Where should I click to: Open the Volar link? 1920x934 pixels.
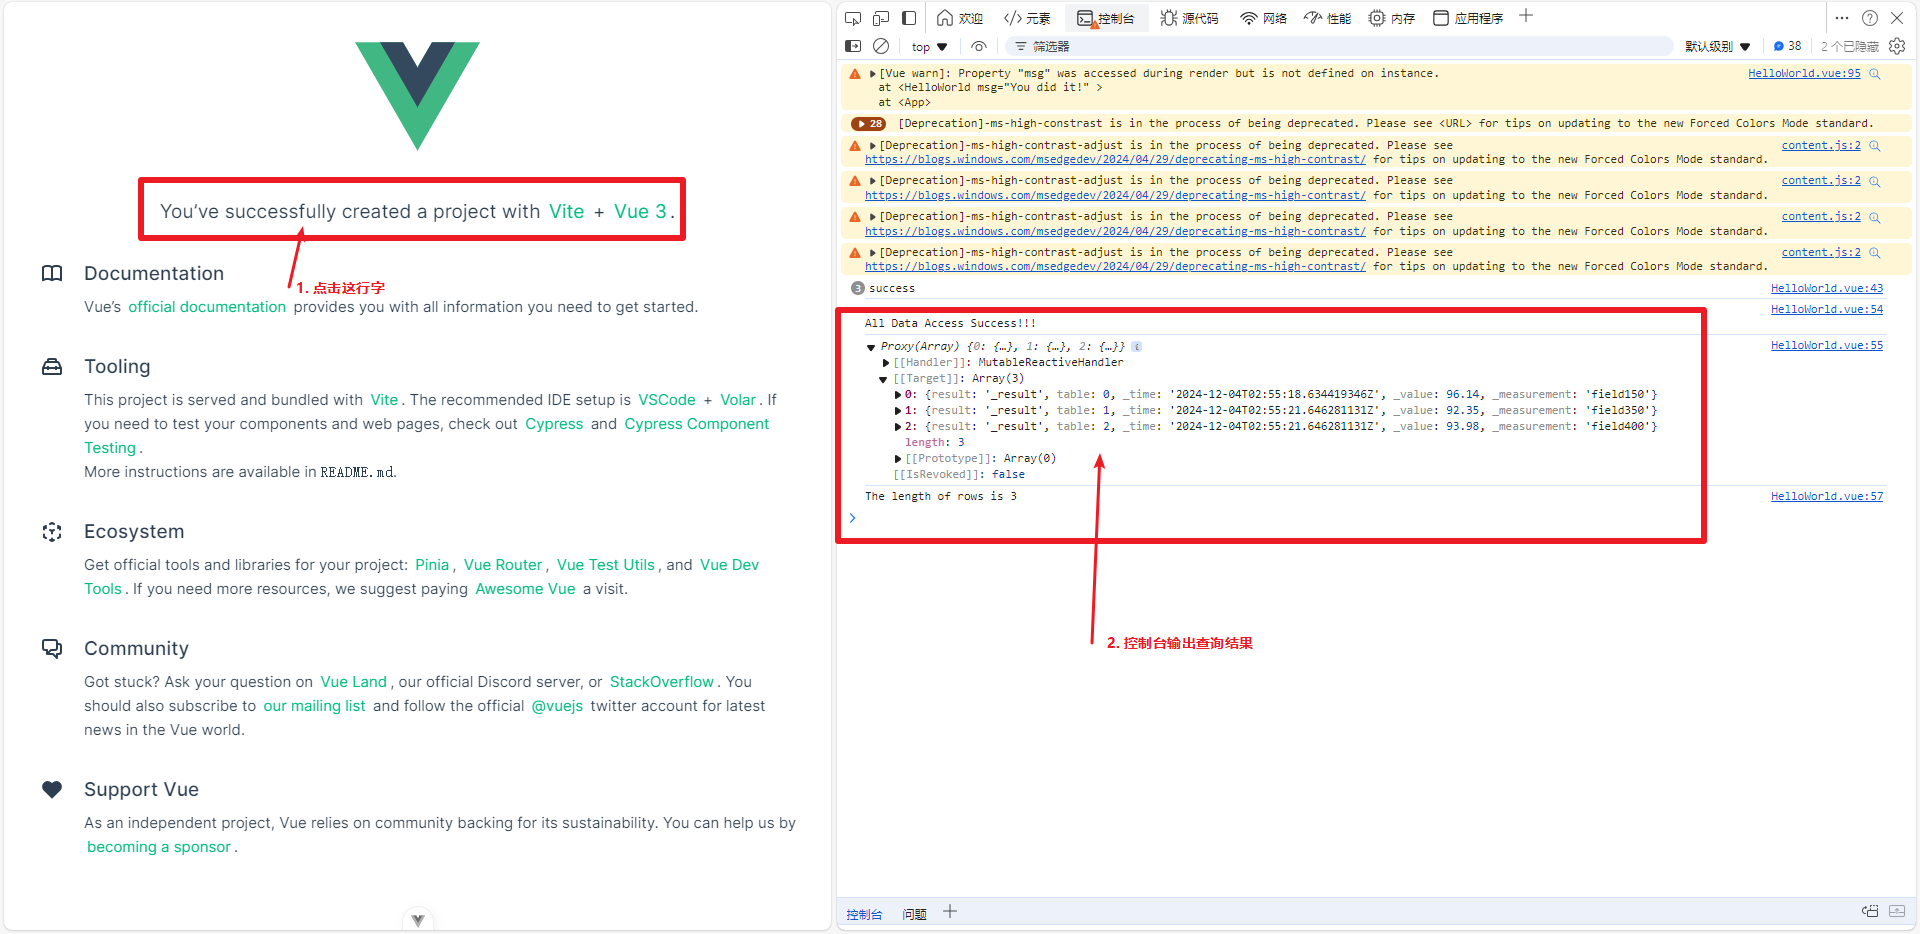pos(738,400)
